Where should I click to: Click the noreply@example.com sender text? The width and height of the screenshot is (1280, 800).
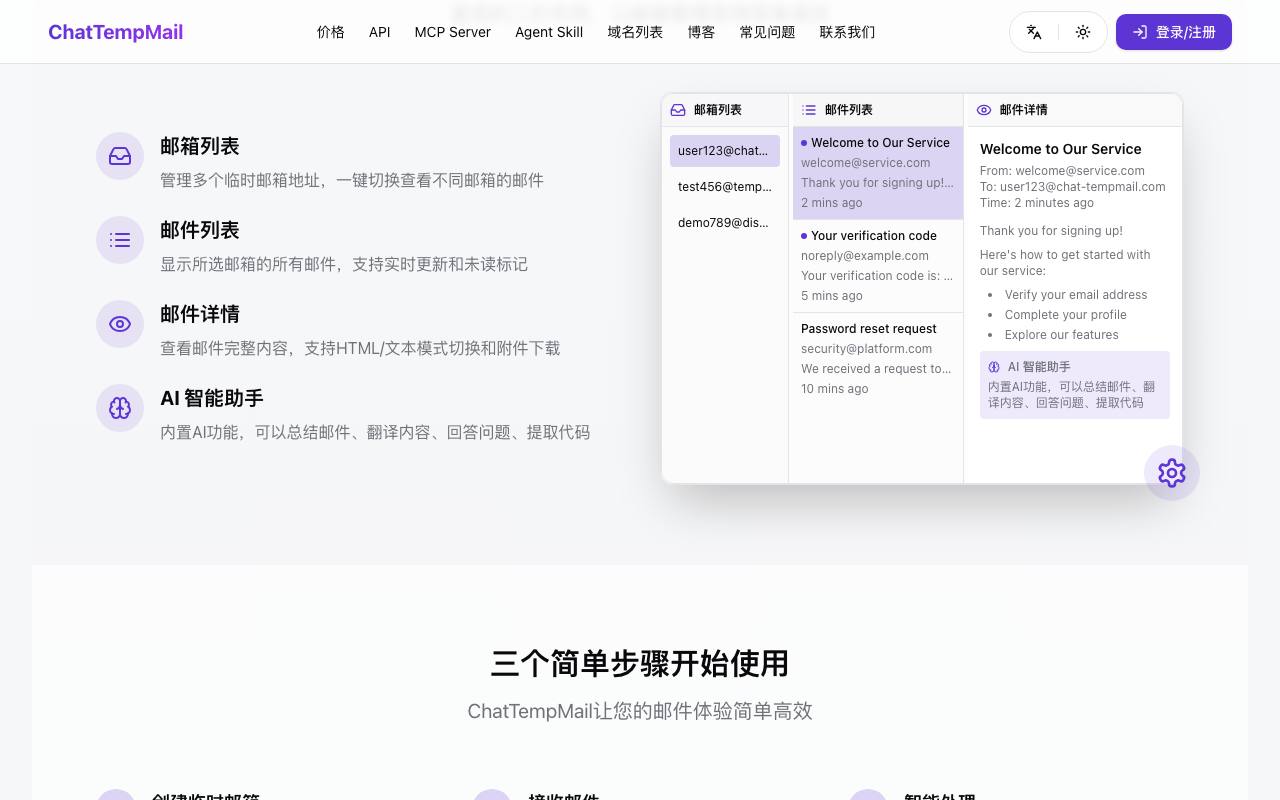pos(865,256)
